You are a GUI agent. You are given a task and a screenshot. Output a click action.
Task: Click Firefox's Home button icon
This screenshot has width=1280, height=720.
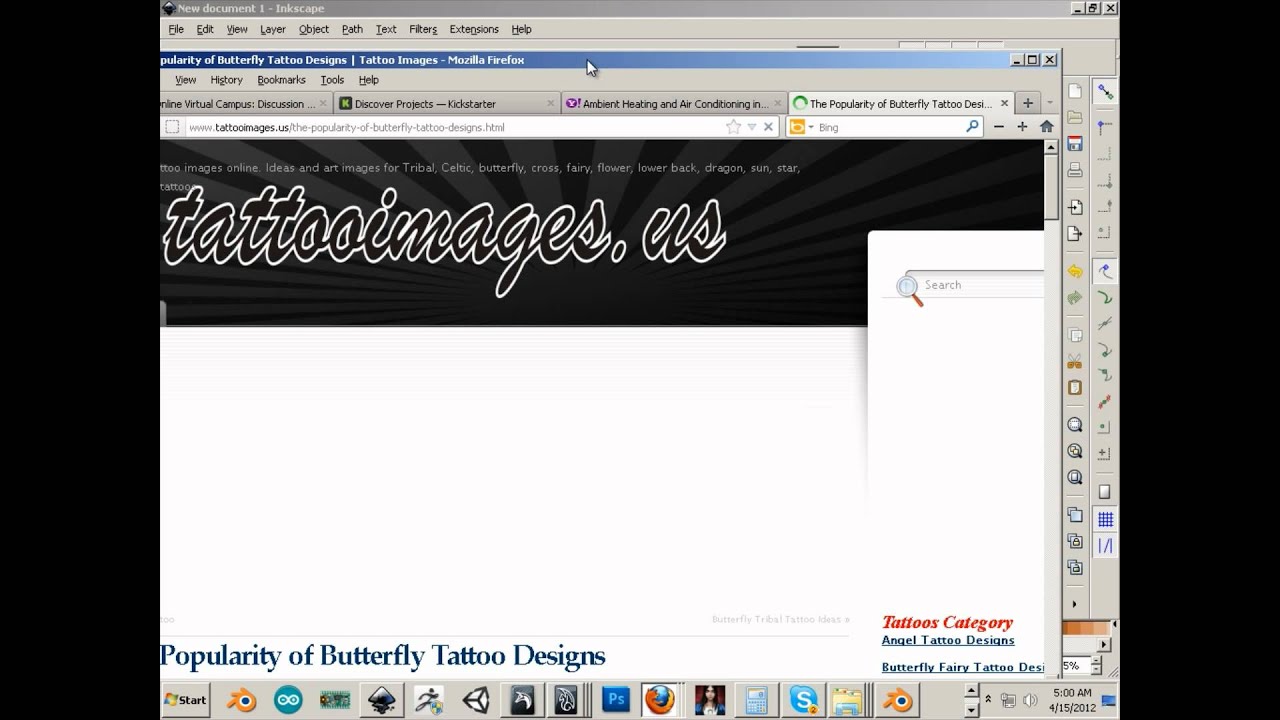(x=1047, y=127)
